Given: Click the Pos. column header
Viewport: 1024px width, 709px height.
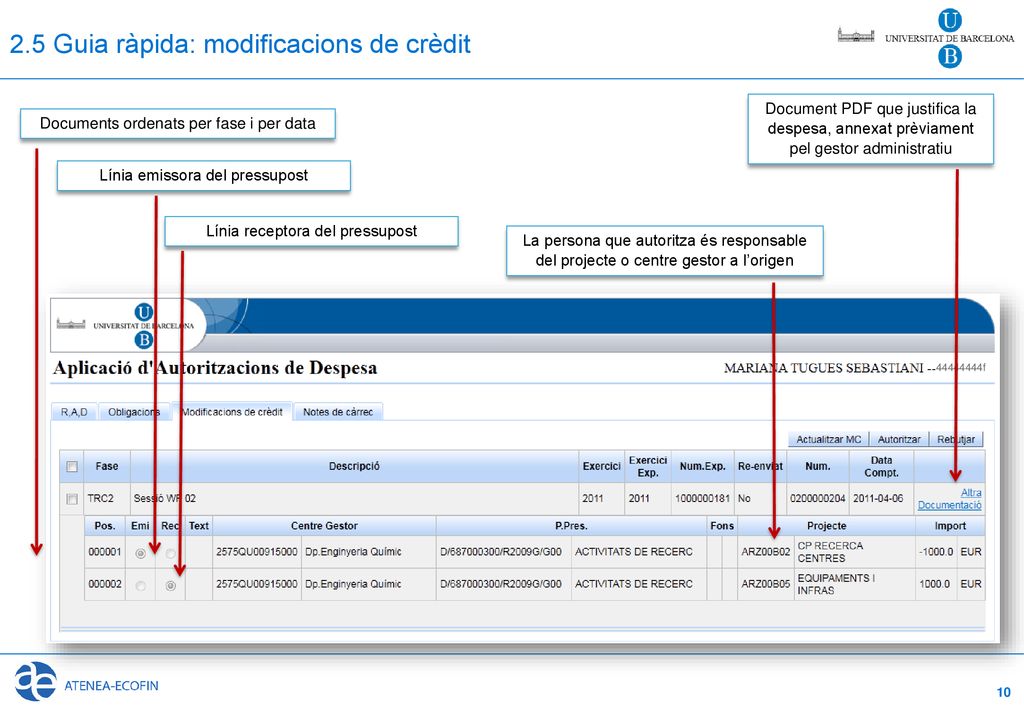Looking at the screenshot, I should [104, 526].
